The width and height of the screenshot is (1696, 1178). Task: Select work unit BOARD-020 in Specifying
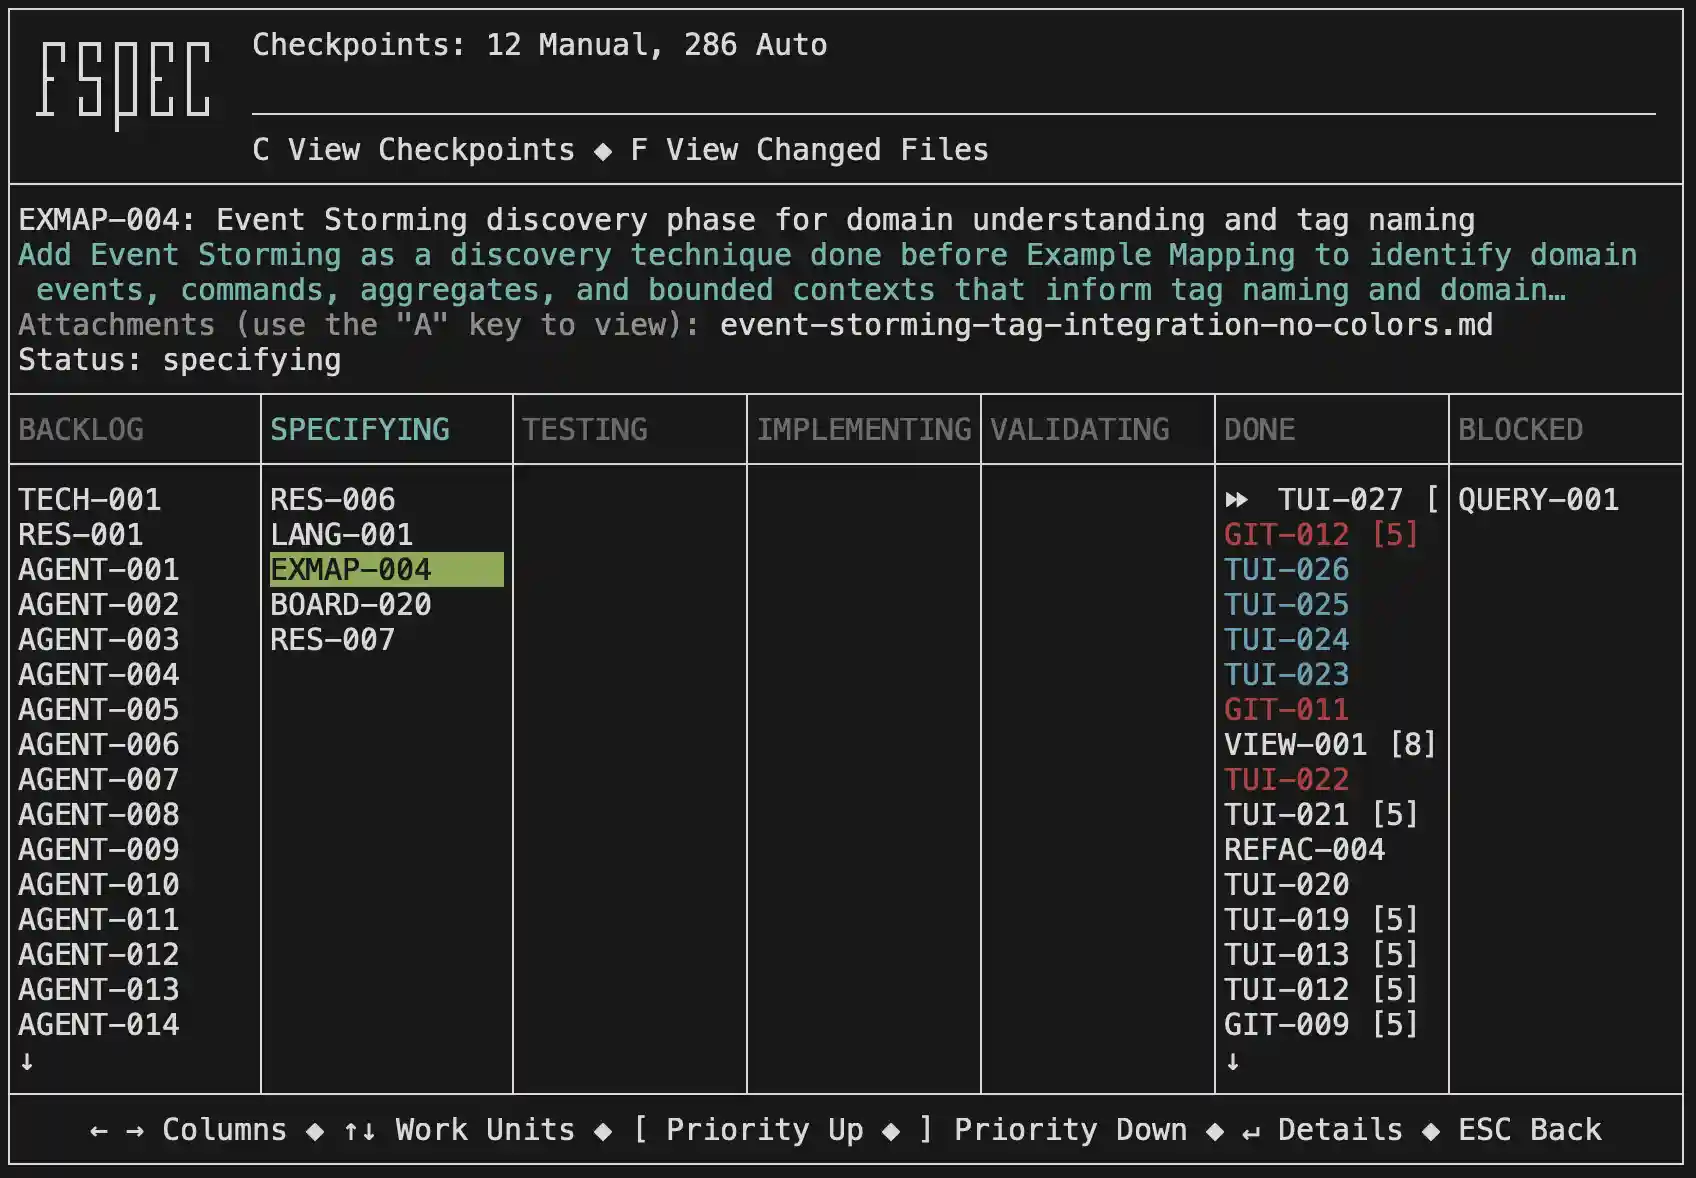click(x=351, y=605)
